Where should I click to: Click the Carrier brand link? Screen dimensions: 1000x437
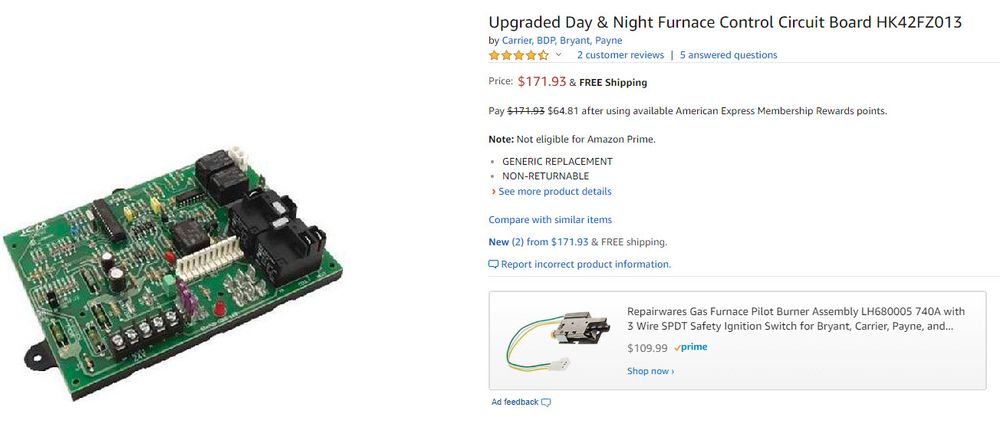click(x=517, y=40)
